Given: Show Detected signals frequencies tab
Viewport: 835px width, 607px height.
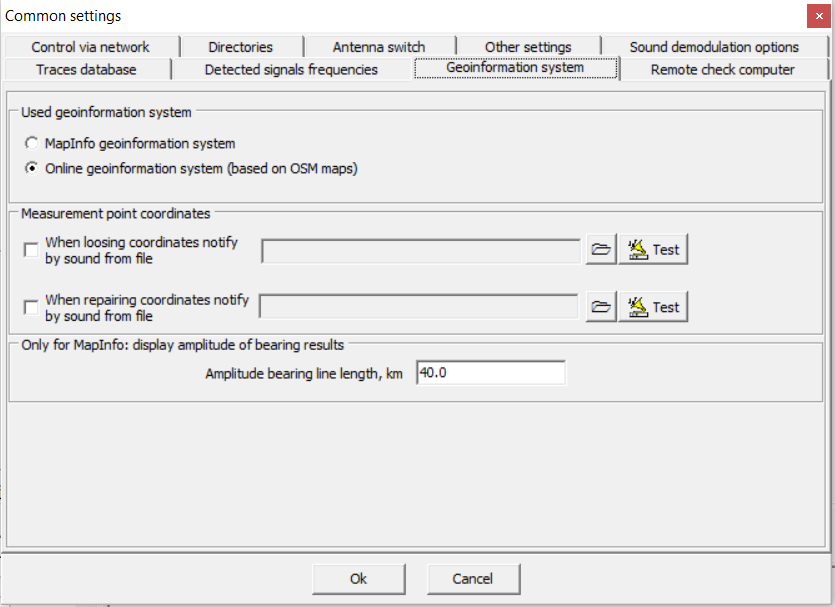Looking at the screenshot, I should click(x=291, y=69).
